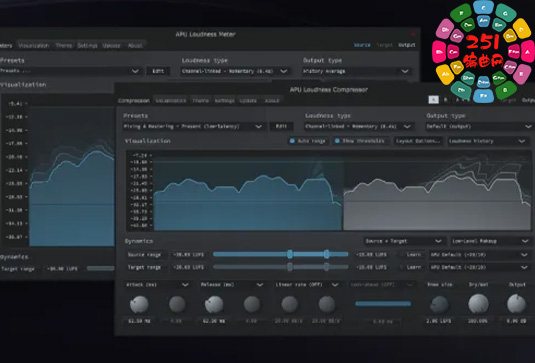Click the Source range upper LUFS value field

371,255
